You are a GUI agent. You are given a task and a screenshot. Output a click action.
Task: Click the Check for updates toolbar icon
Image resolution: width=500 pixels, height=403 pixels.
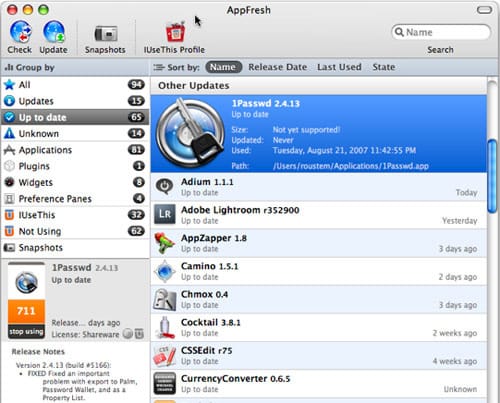point(20,32)
